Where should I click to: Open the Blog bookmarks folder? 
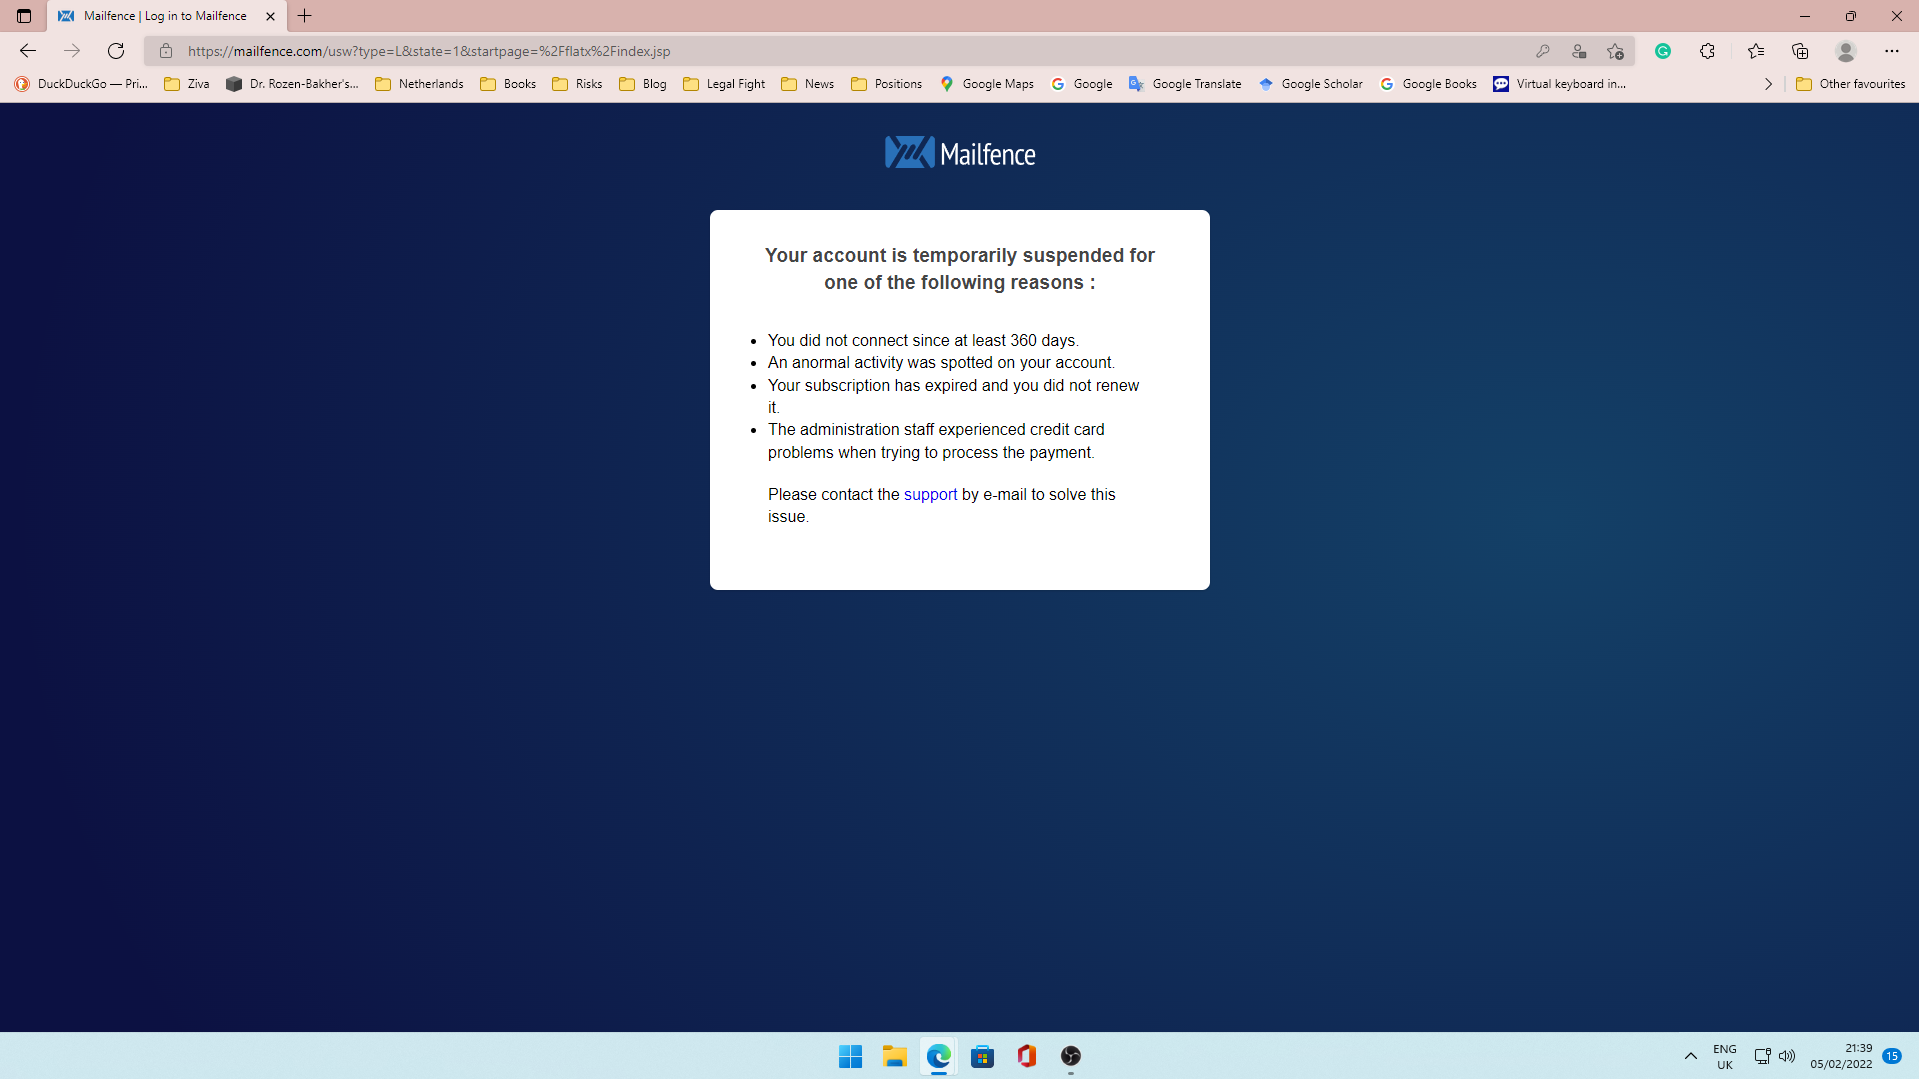click(x=643, y=84)
